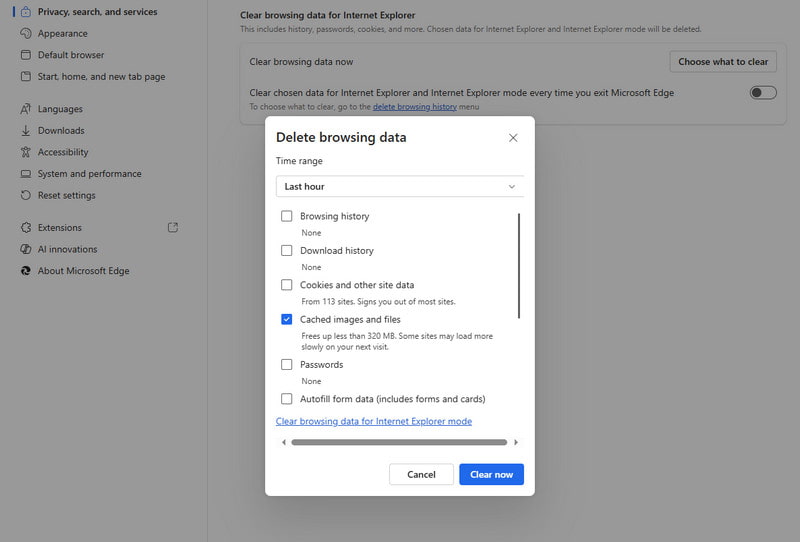Open Extensions from the sidebar
The height and width of the screenshot is (542, 800).
[60, 228]
